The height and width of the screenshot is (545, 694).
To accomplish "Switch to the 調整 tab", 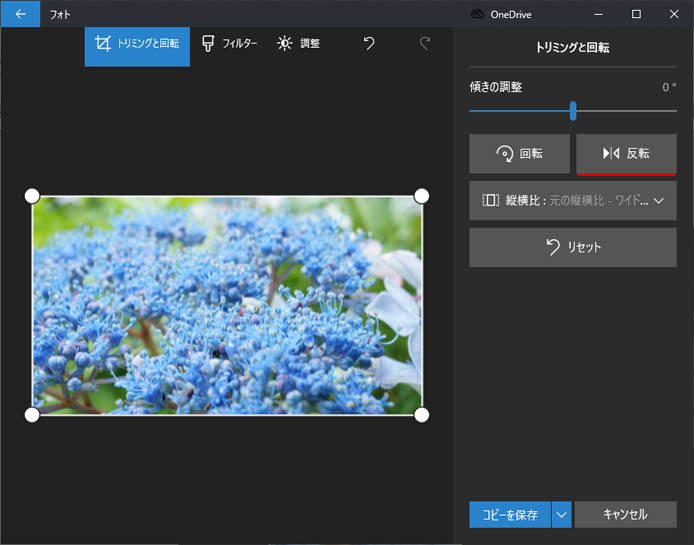I will coord(298,43).
